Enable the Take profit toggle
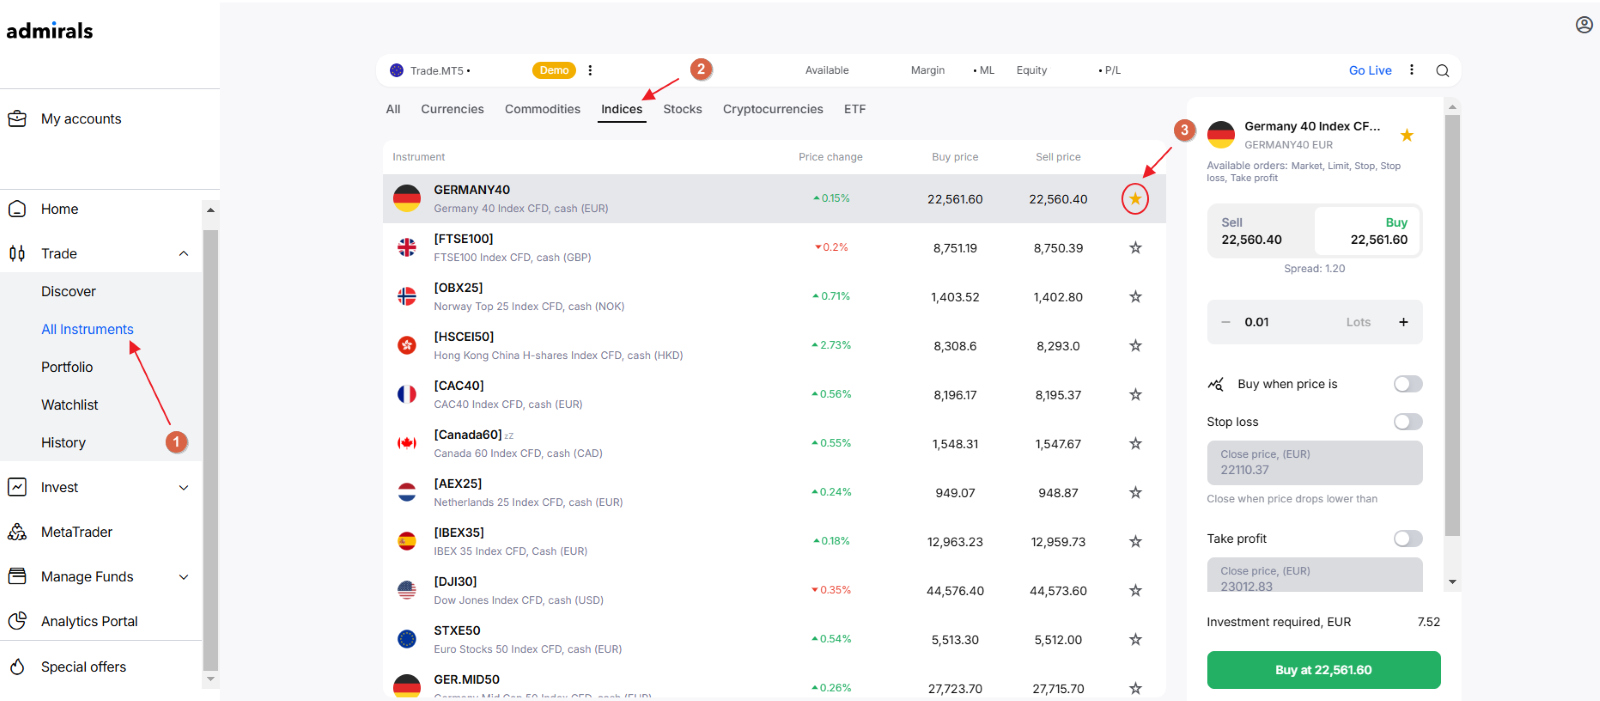This screenshot has height=701, width=1600. point(1408,539)
